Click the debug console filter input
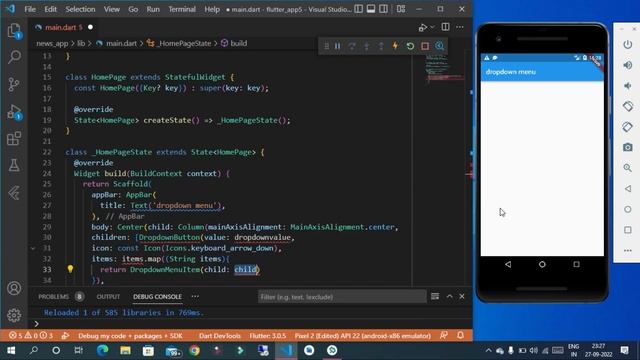 pos(342,297)
